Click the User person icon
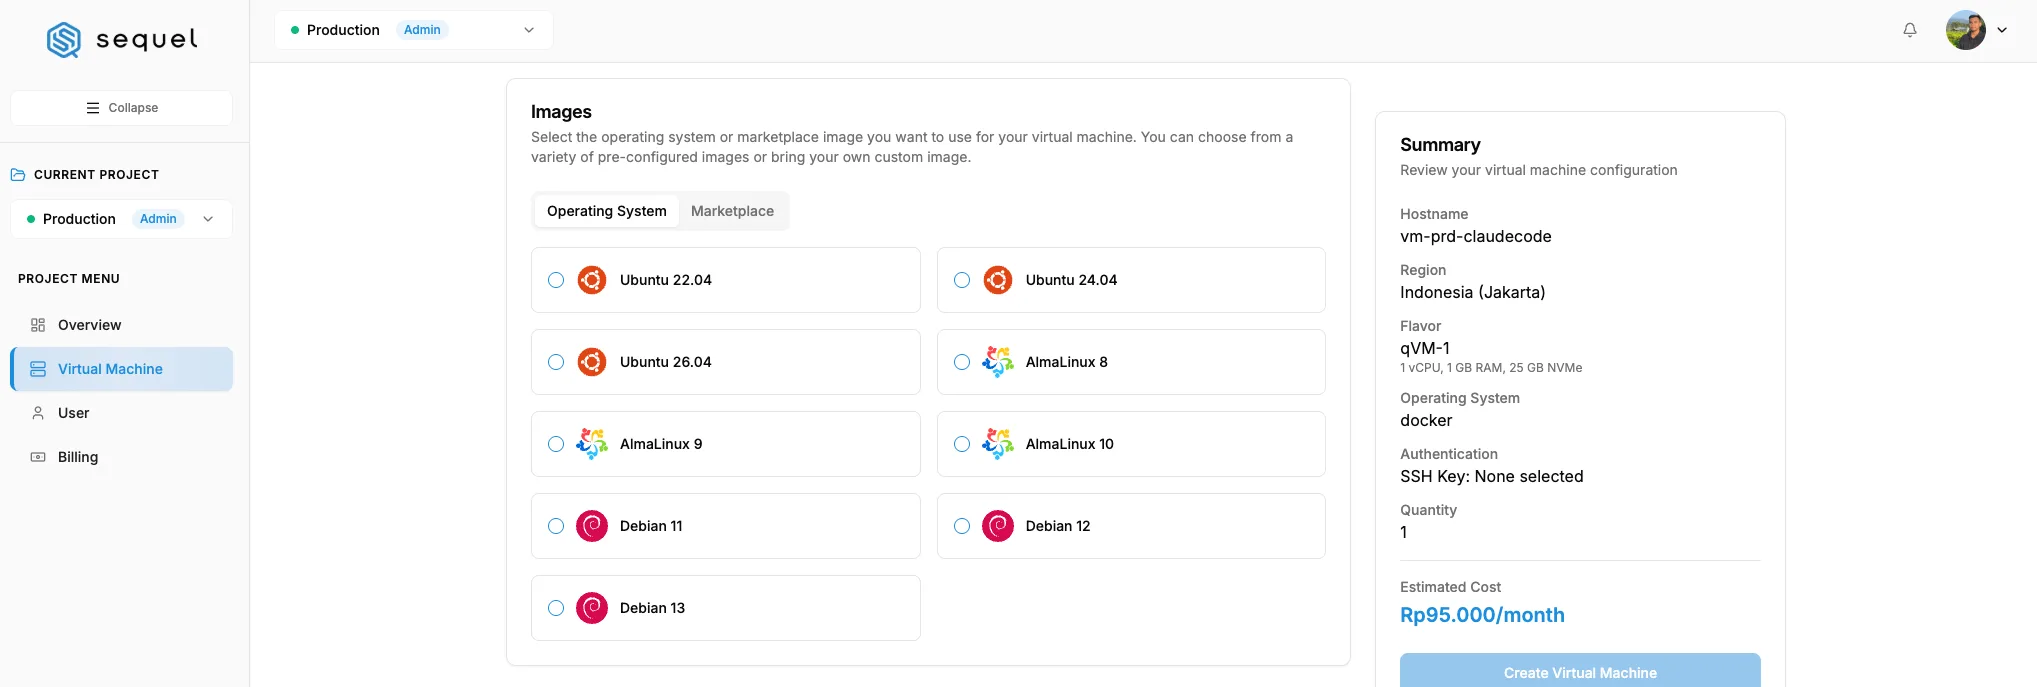 pyautogui.click(x=38, y=413)
